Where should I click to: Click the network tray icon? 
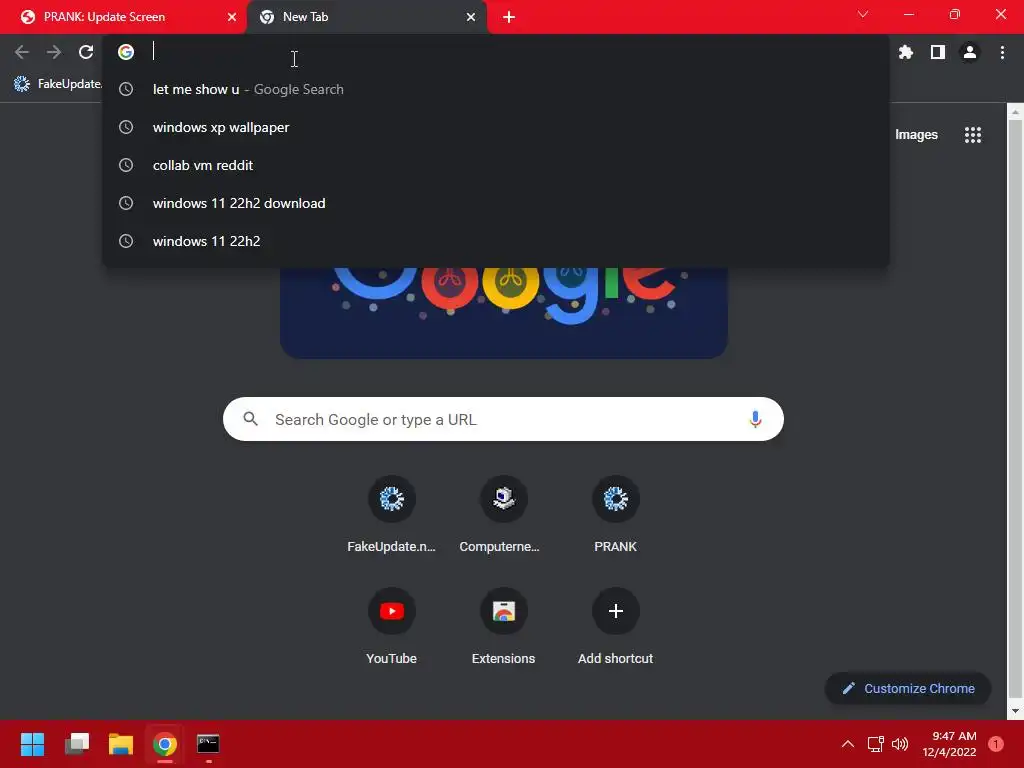(x=875, y=744)
